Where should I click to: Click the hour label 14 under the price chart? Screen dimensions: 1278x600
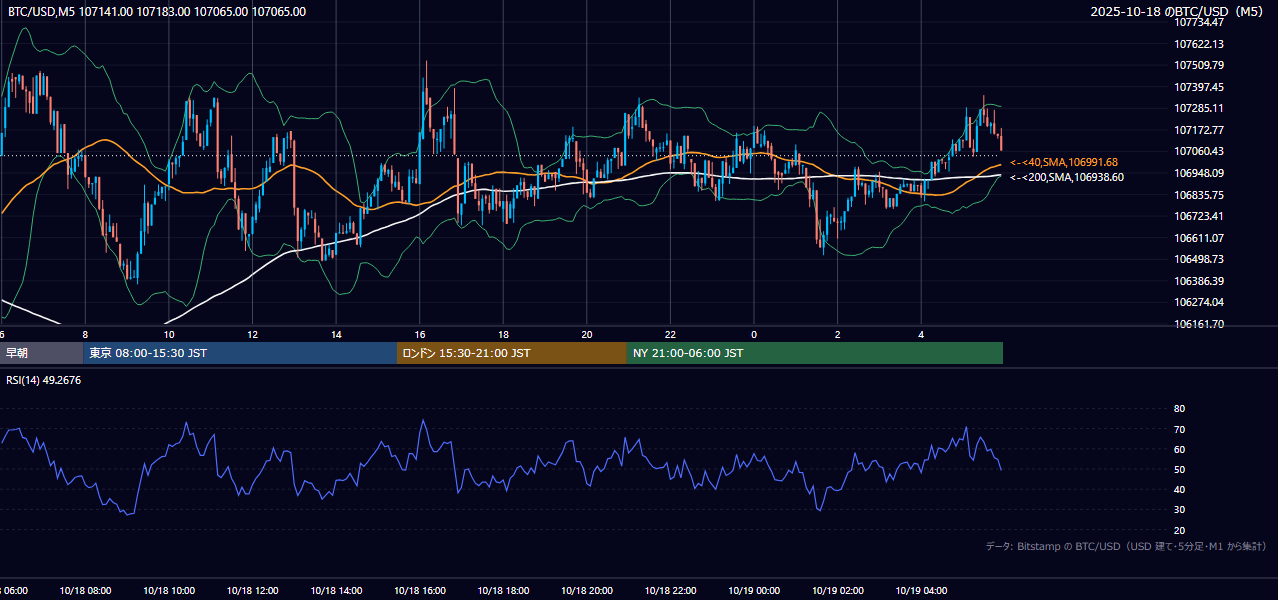pyautogui.click(x=337, y=335)
